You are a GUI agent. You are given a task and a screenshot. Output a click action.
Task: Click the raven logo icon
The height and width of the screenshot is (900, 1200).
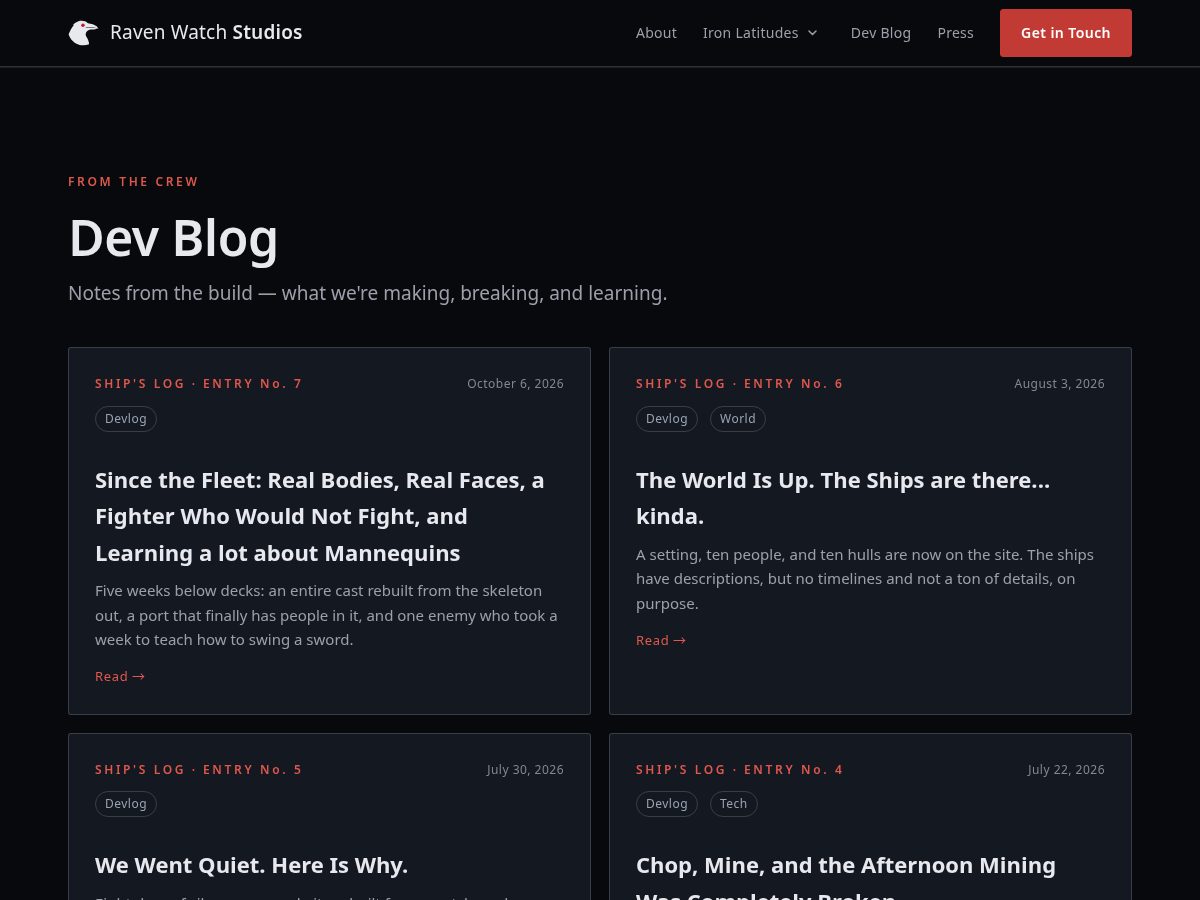(x=83, y=33)
